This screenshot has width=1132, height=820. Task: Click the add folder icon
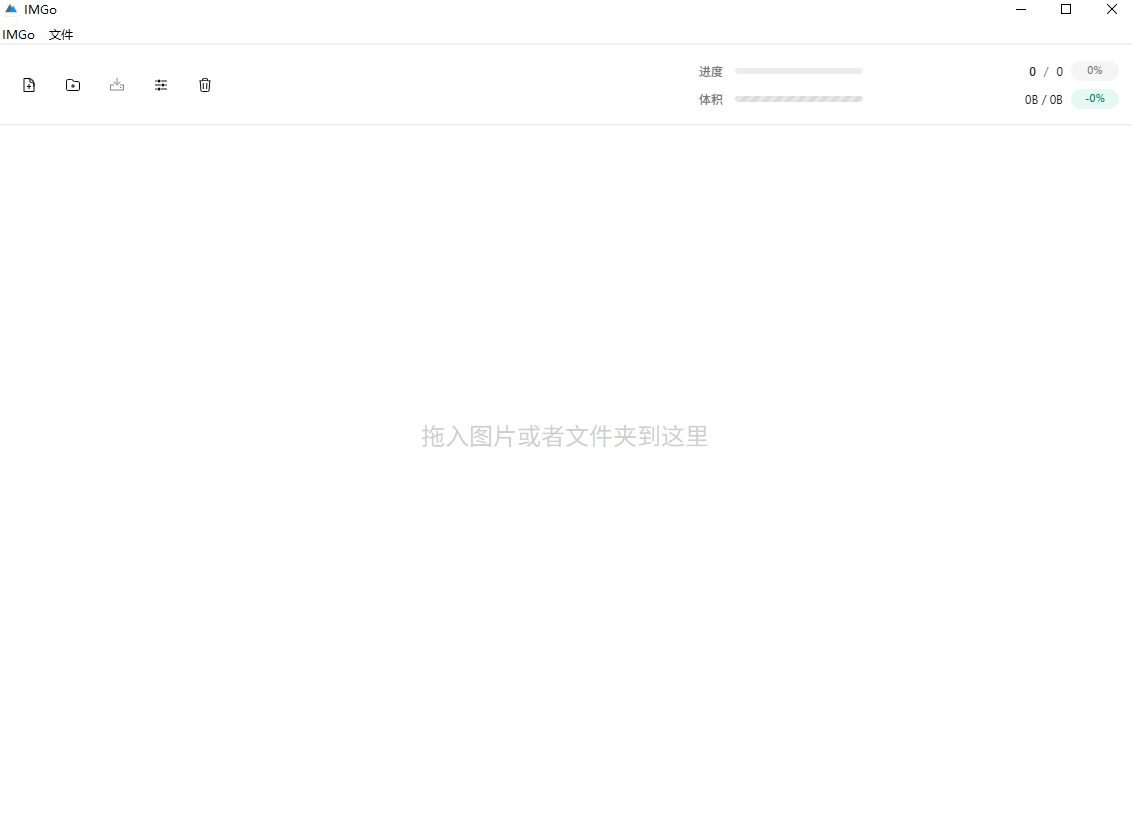[73, 85]
